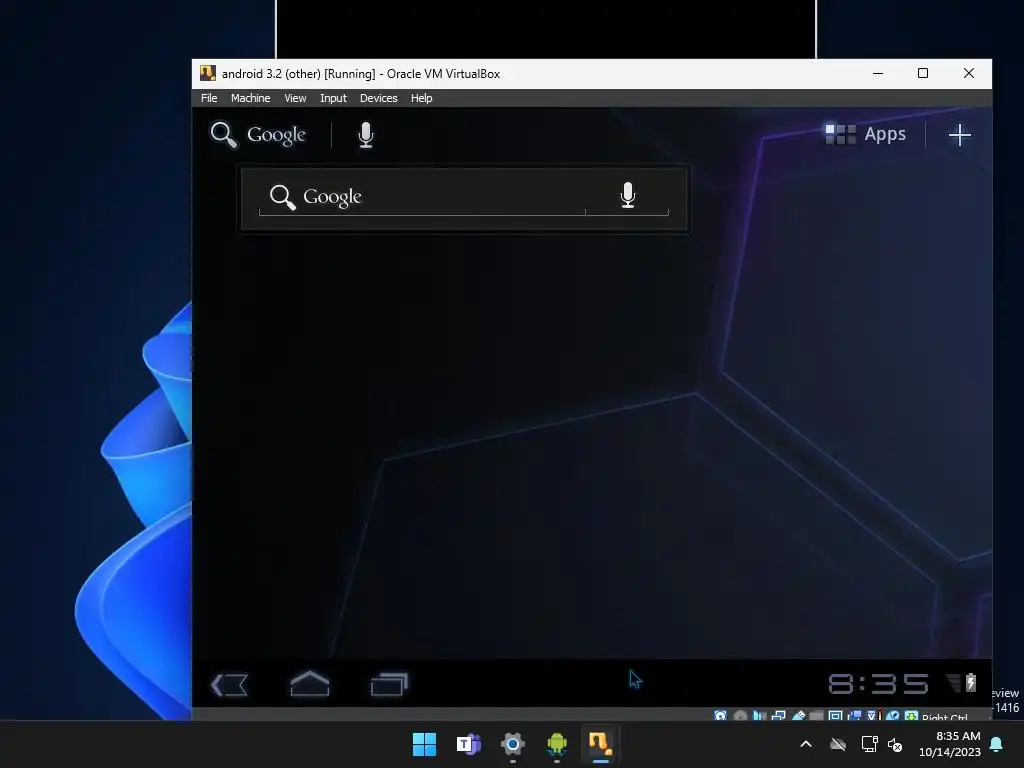
Task: Open the notification bell in the taskbar
Action: pyautogui.click(x=997, y=744)
